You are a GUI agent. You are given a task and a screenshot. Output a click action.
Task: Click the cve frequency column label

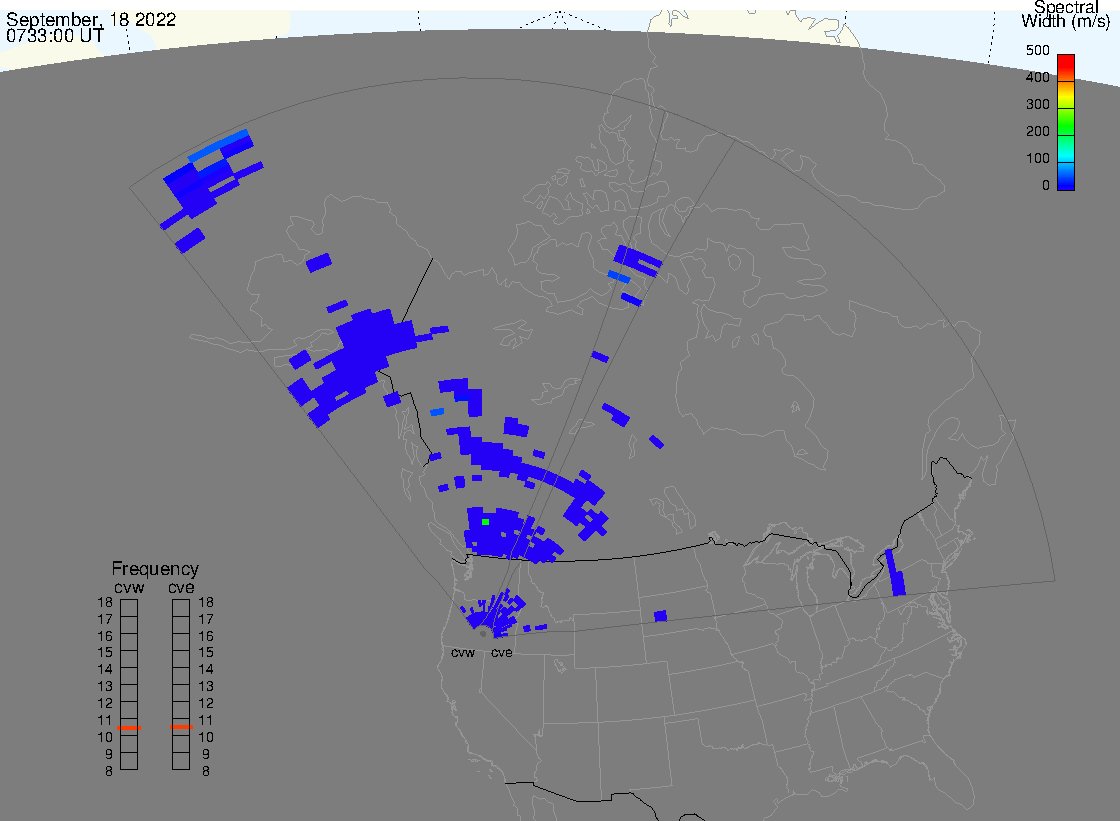181,588
